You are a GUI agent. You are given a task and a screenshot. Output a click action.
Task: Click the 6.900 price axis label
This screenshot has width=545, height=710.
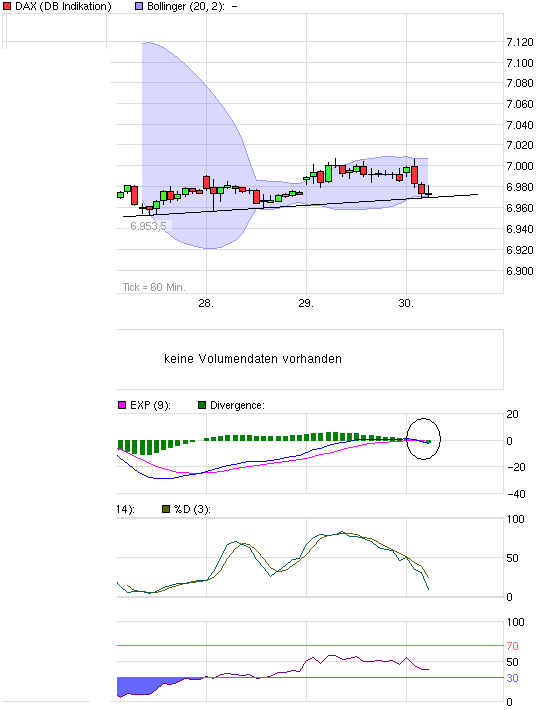point(520,271)
